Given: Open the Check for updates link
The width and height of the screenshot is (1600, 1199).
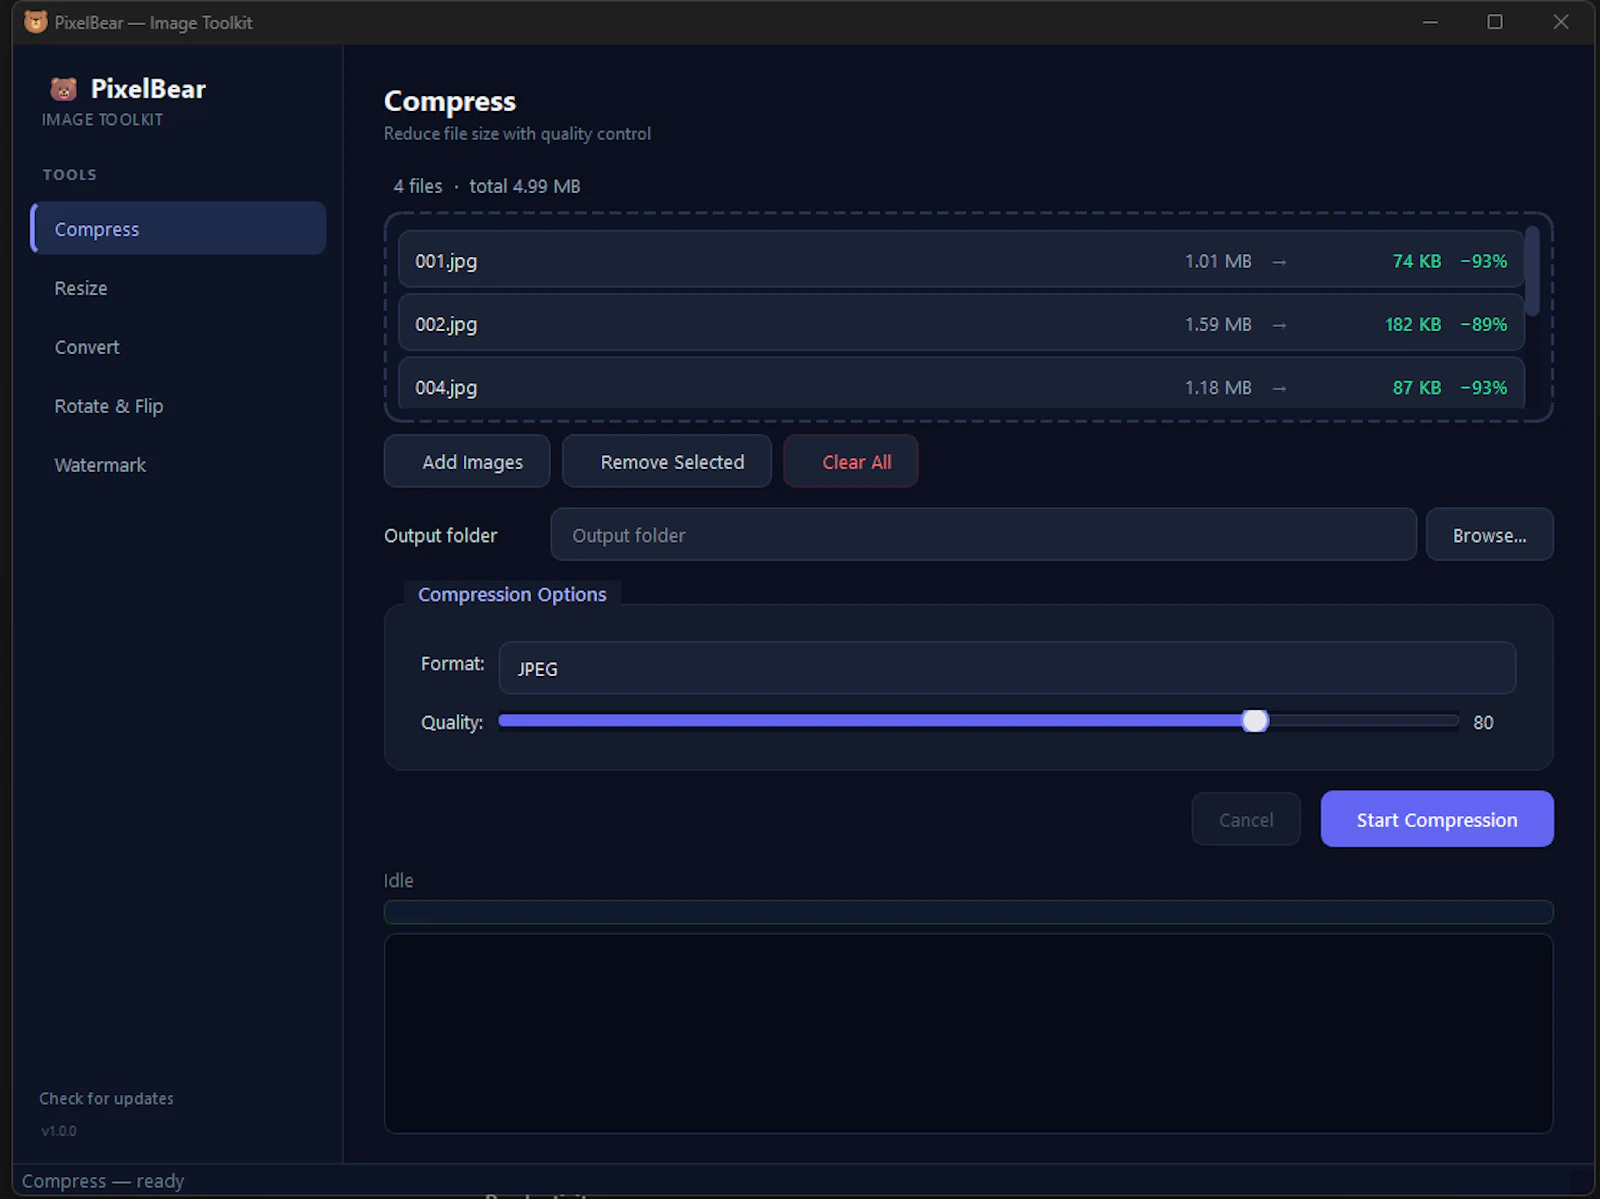Looking at the screenshot, I should coord(106,1097).
